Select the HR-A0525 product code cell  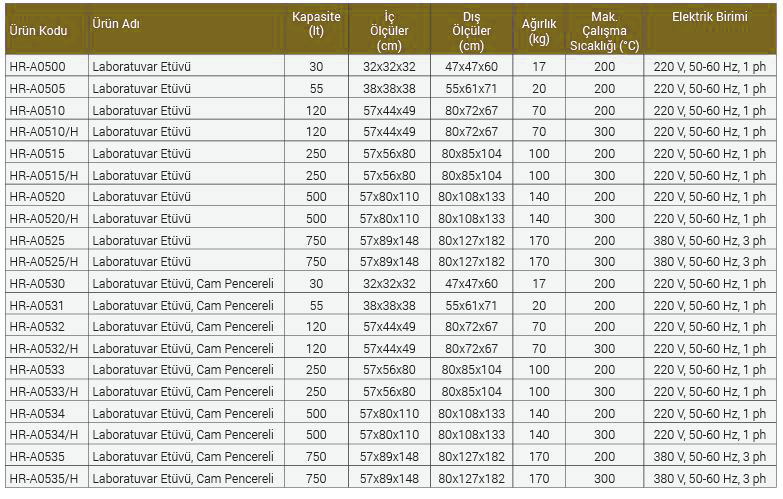tap(37, 241)
